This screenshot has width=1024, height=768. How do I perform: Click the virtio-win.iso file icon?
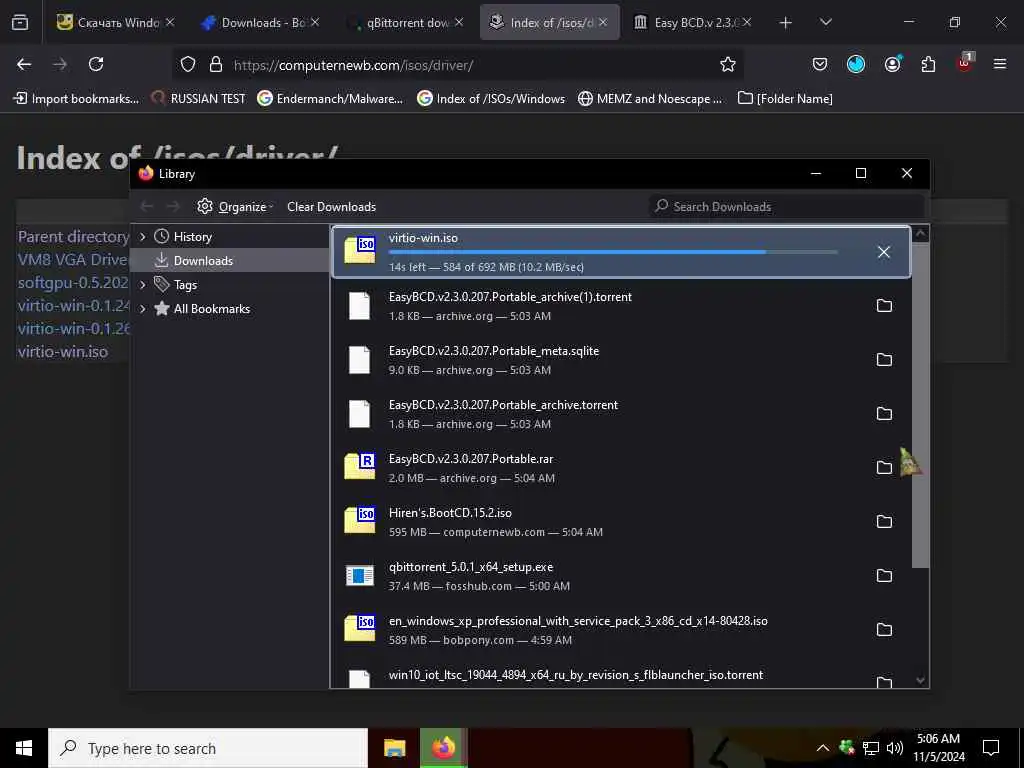point(360,250)
